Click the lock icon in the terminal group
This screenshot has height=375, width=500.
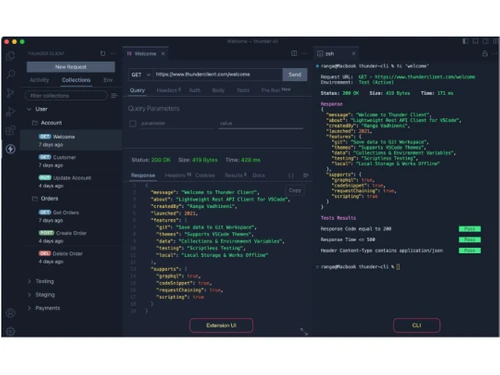[x=485, y=54]
